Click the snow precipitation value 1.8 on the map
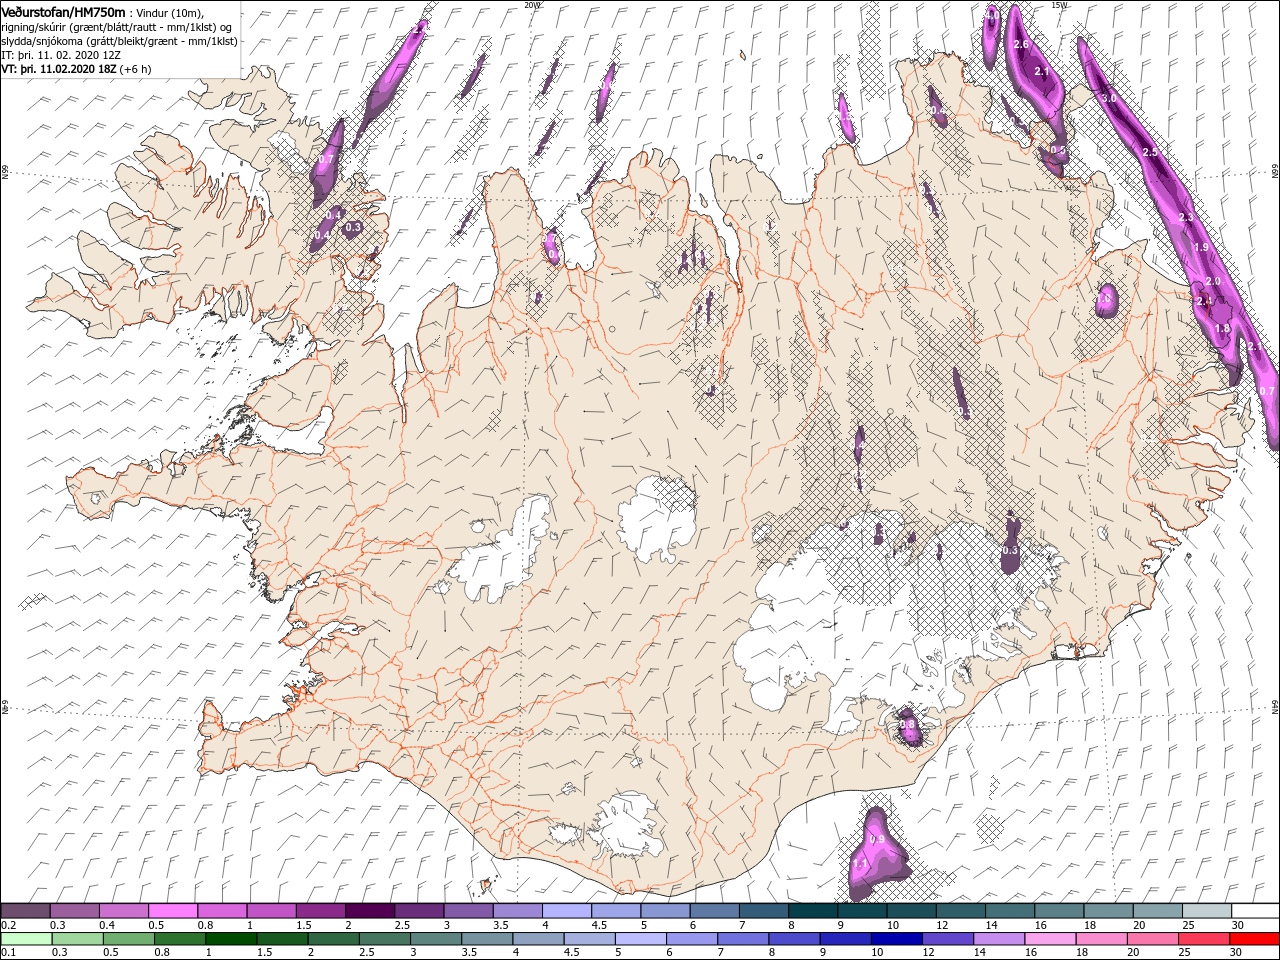The width and height of the screenshot is (1280, 960). pos(1221,328)
